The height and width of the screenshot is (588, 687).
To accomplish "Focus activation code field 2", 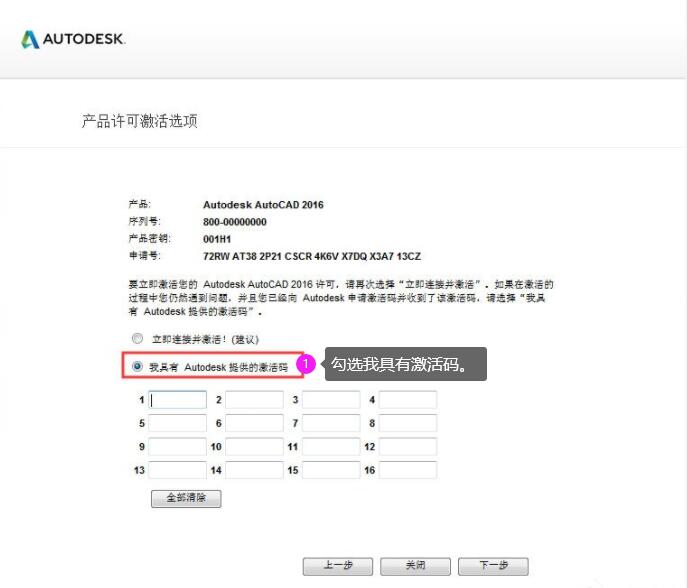I will click(x=254, y=400).
